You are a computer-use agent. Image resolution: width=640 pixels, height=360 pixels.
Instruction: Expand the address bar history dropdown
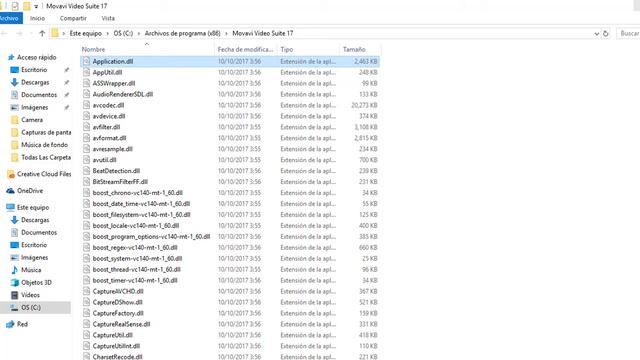click(596, 33)
